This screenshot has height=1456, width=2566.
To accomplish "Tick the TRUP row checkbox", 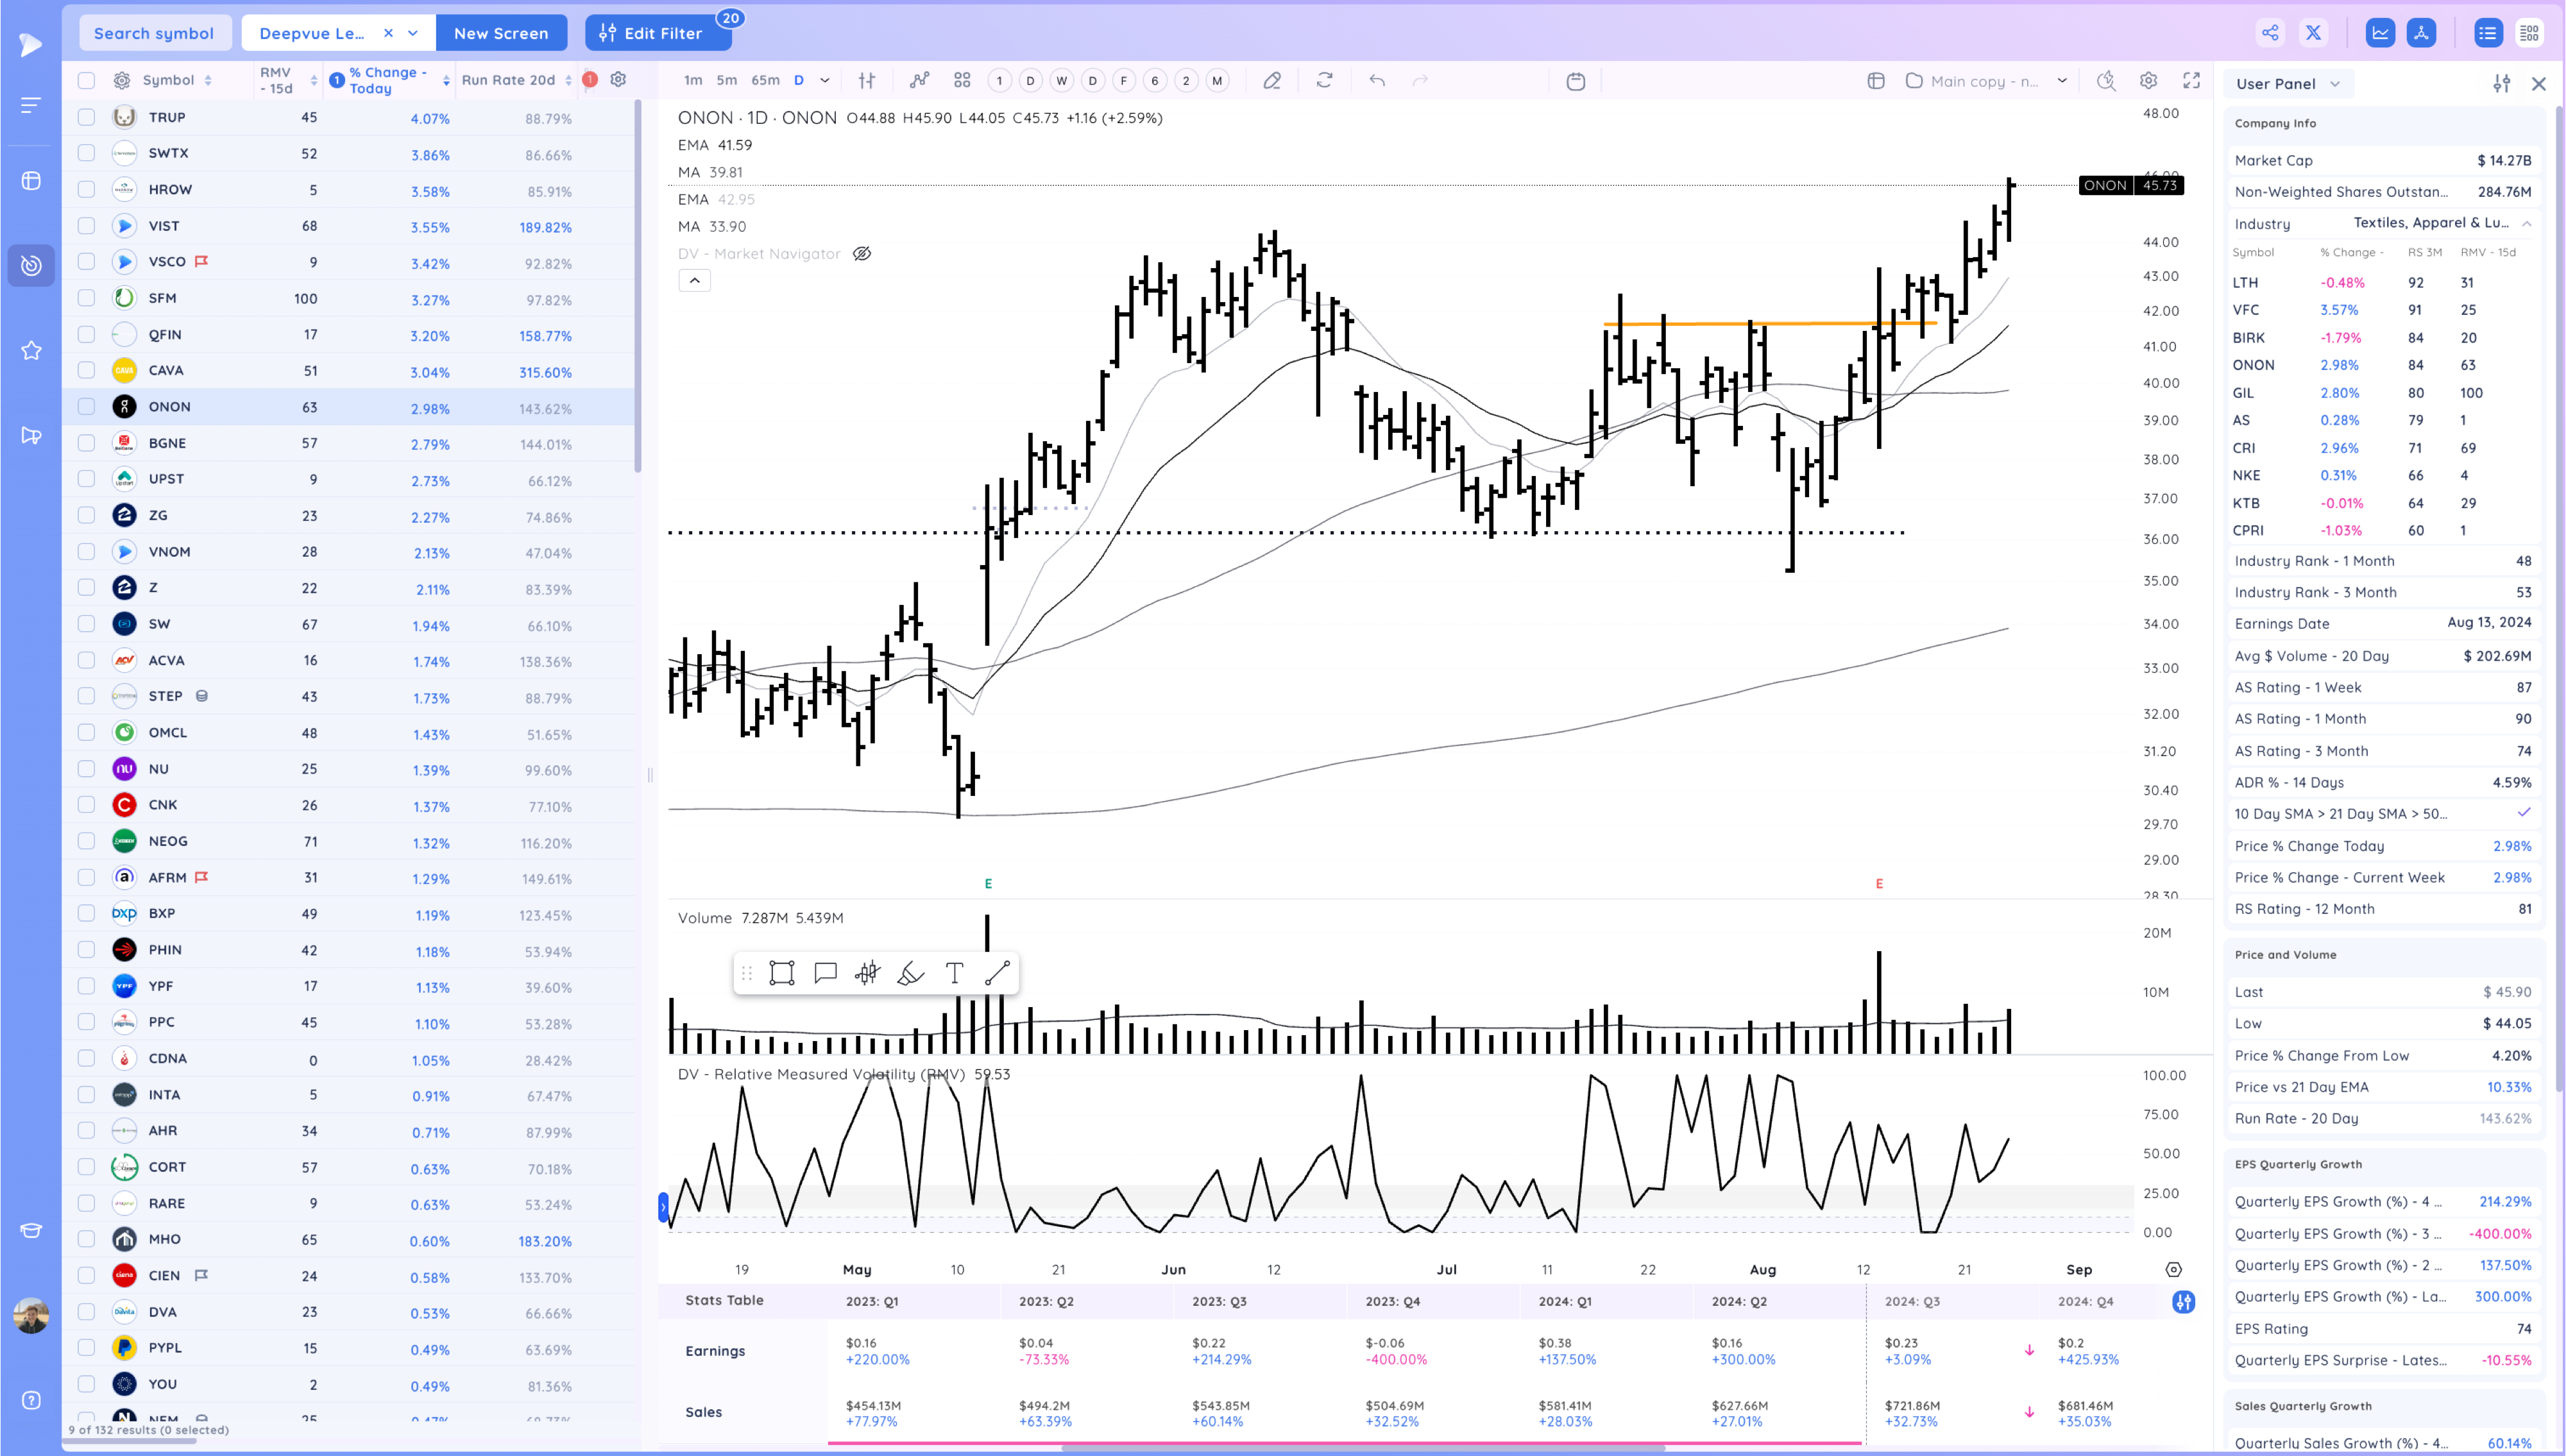I will click(x=86, y=117).
